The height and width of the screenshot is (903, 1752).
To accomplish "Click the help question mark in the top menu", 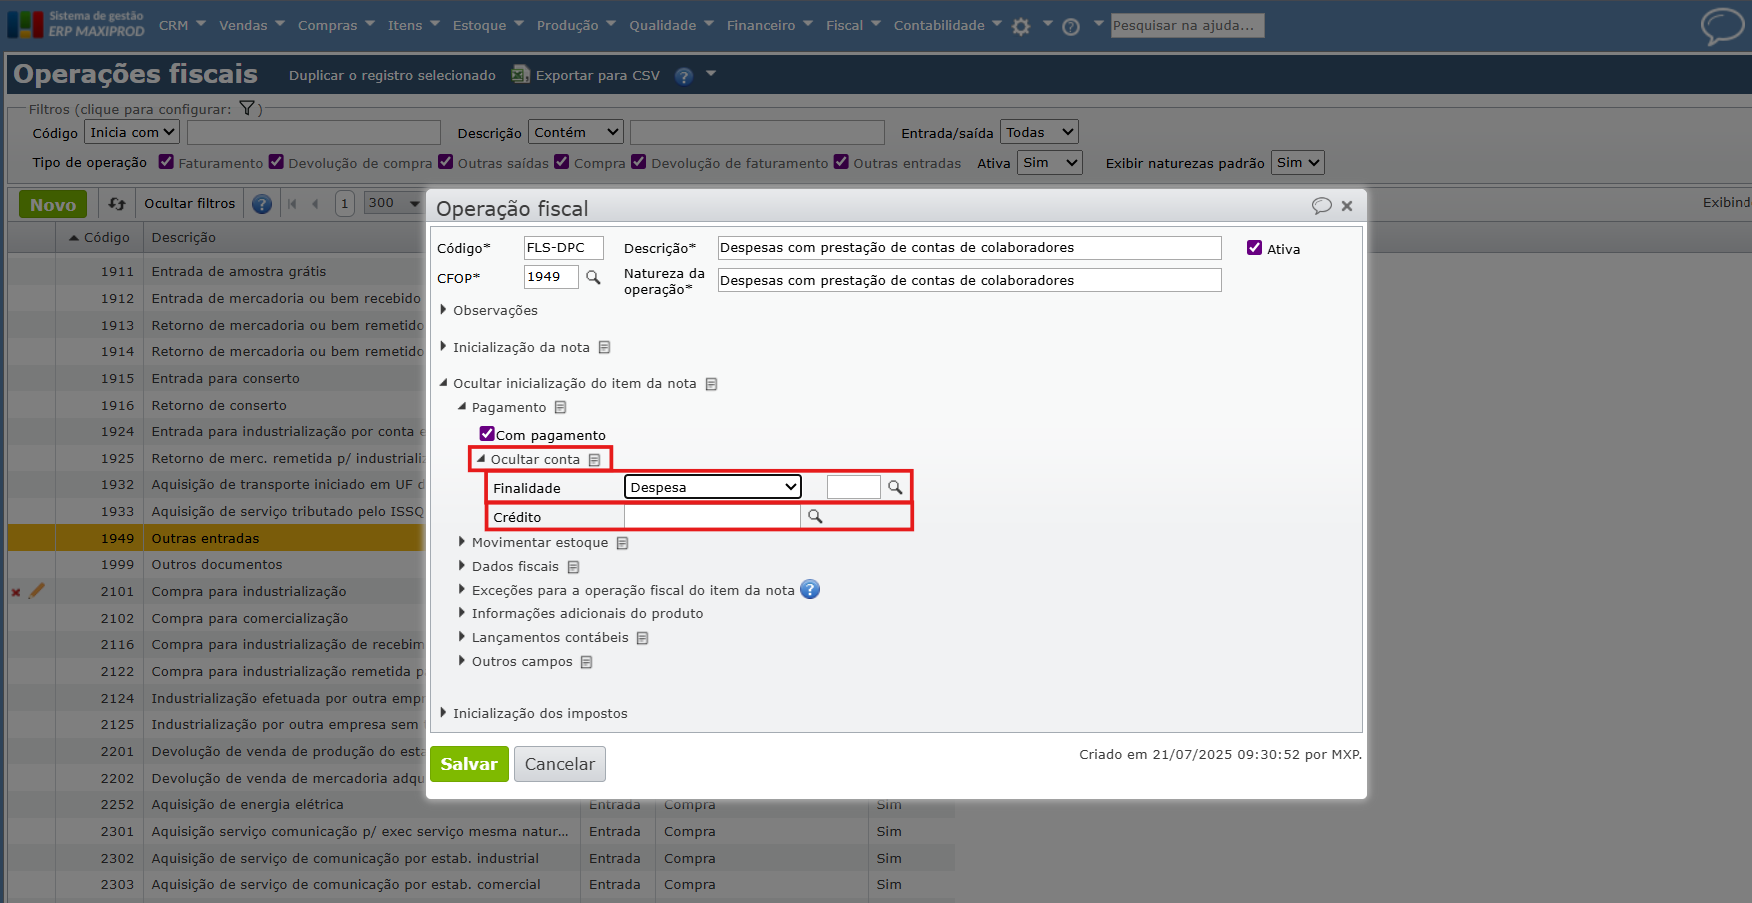I will [1071, 27].
